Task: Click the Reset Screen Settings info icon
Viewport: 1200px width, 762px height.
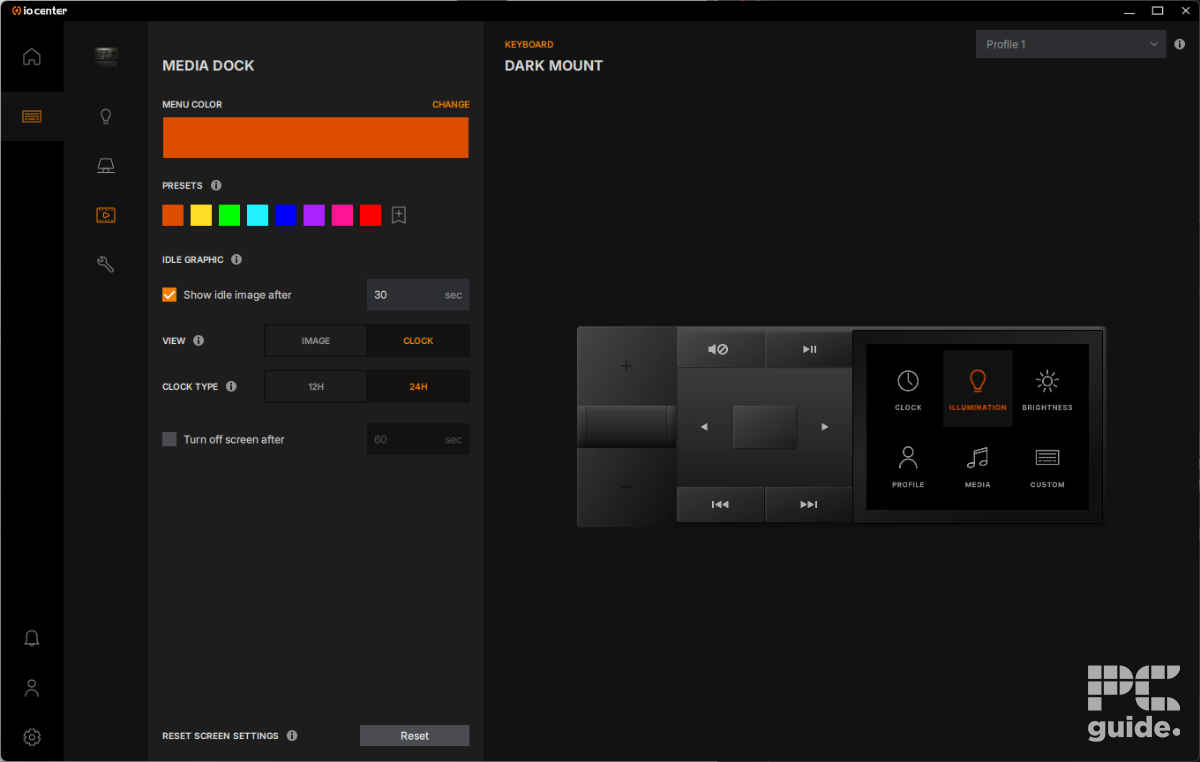Action: (x=292, y=736)
